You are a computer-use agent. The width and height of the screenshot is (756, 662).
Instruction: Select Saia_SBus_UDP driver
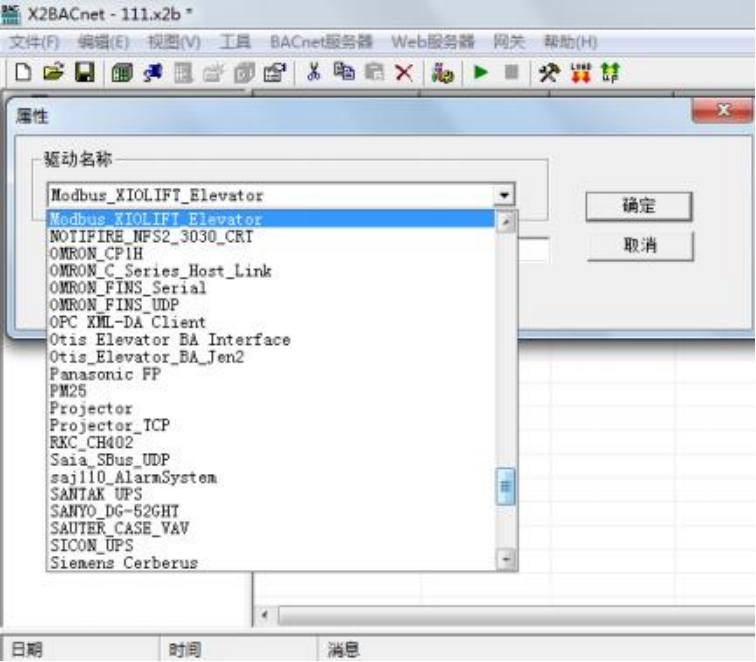click(x=271, y=460)
